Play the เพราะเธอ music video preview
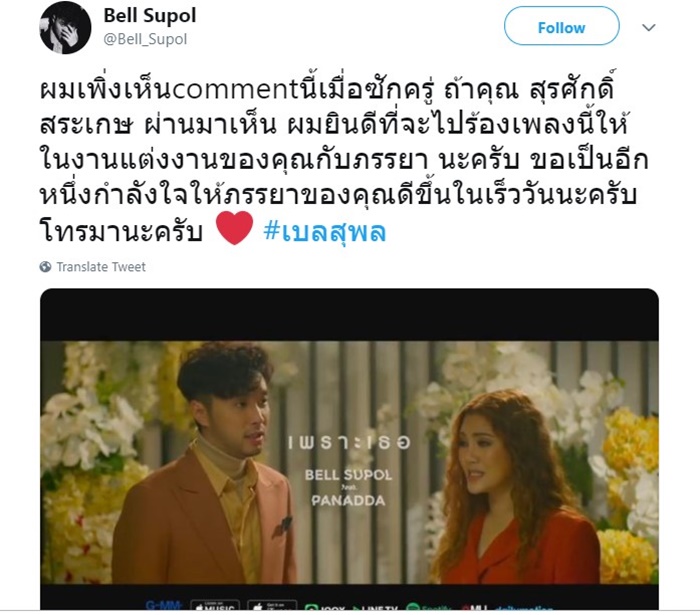The width and height of the screenshot is (700, 615). click(349, 449)
